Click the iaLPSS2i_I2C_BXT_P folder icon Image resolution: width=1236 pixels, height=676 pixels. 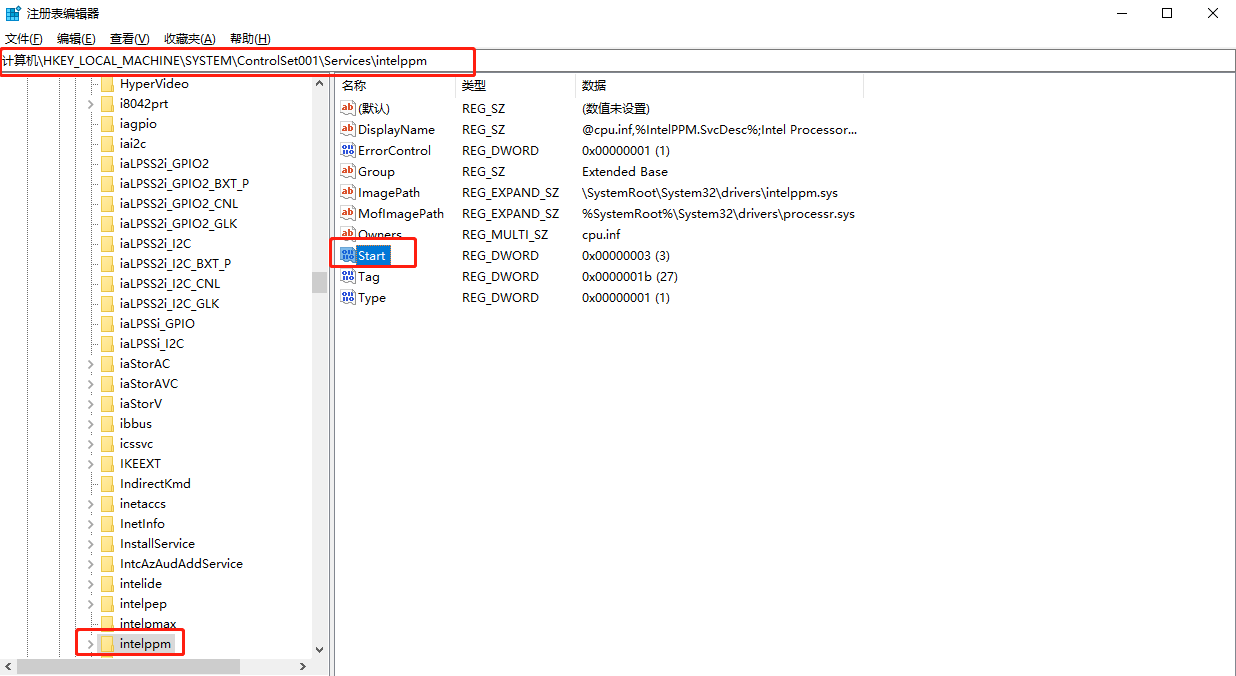pos(107,264)
